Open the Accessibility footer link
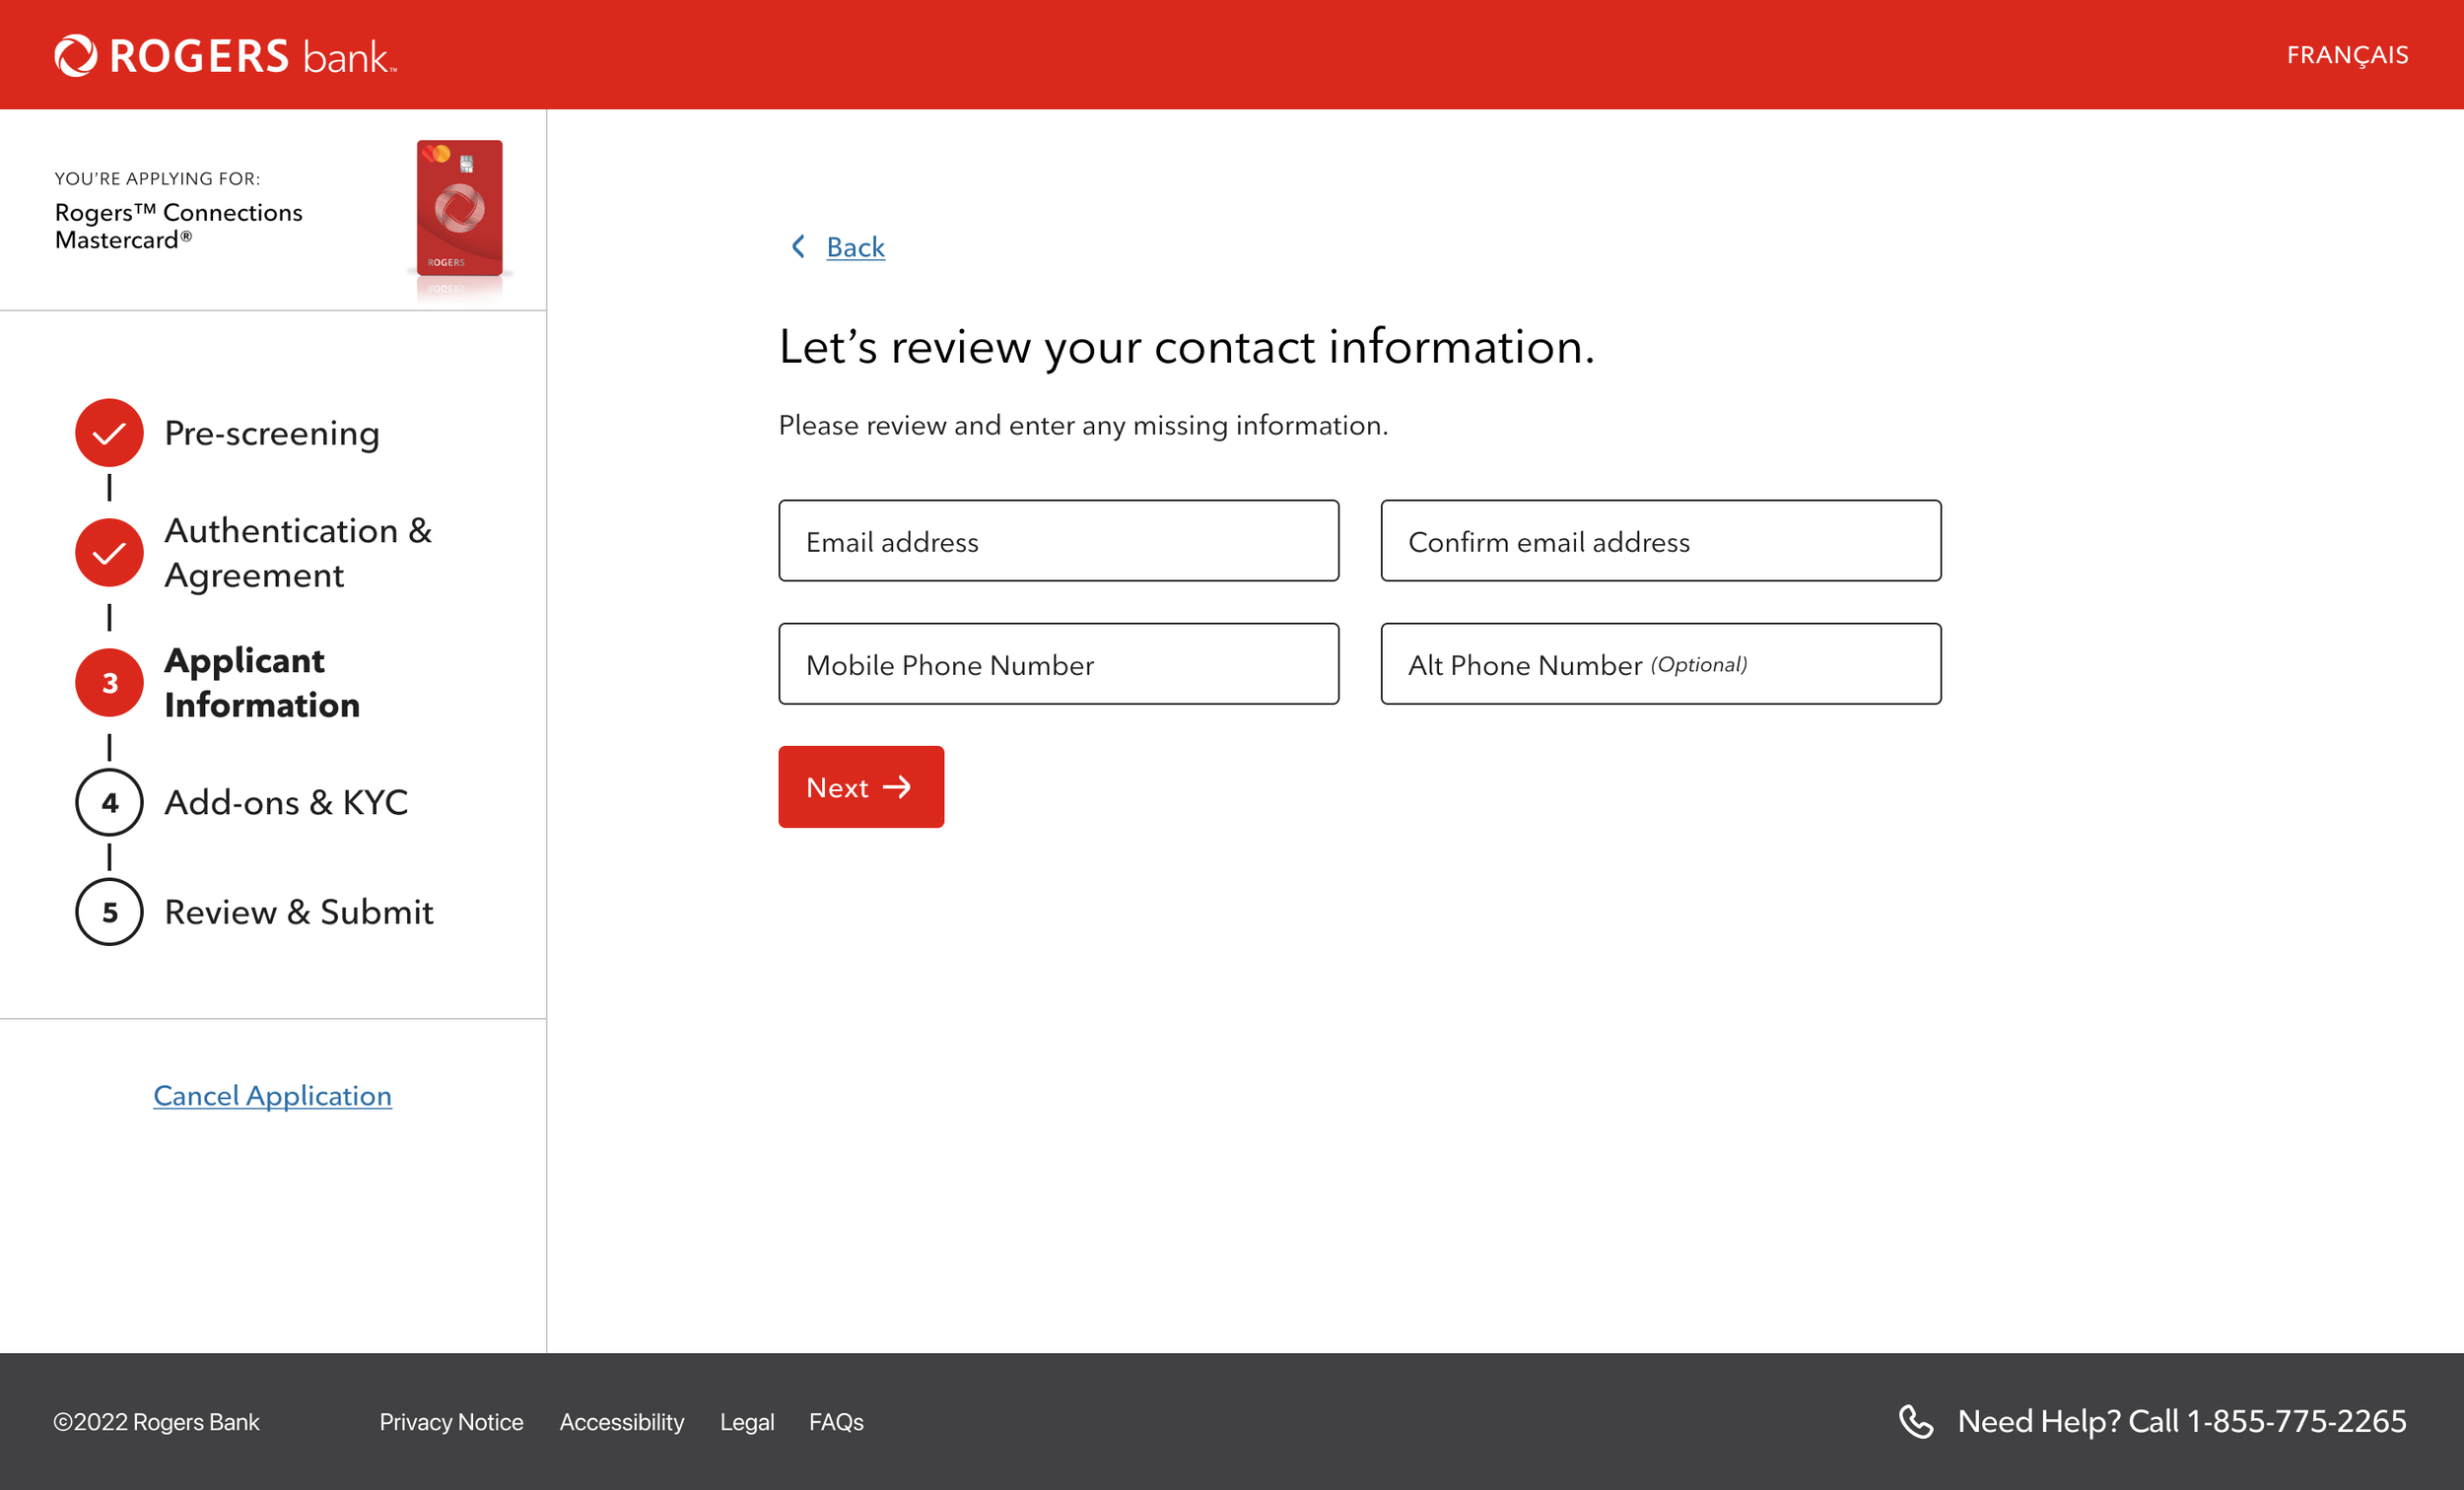 click(x=622, y=1422)
